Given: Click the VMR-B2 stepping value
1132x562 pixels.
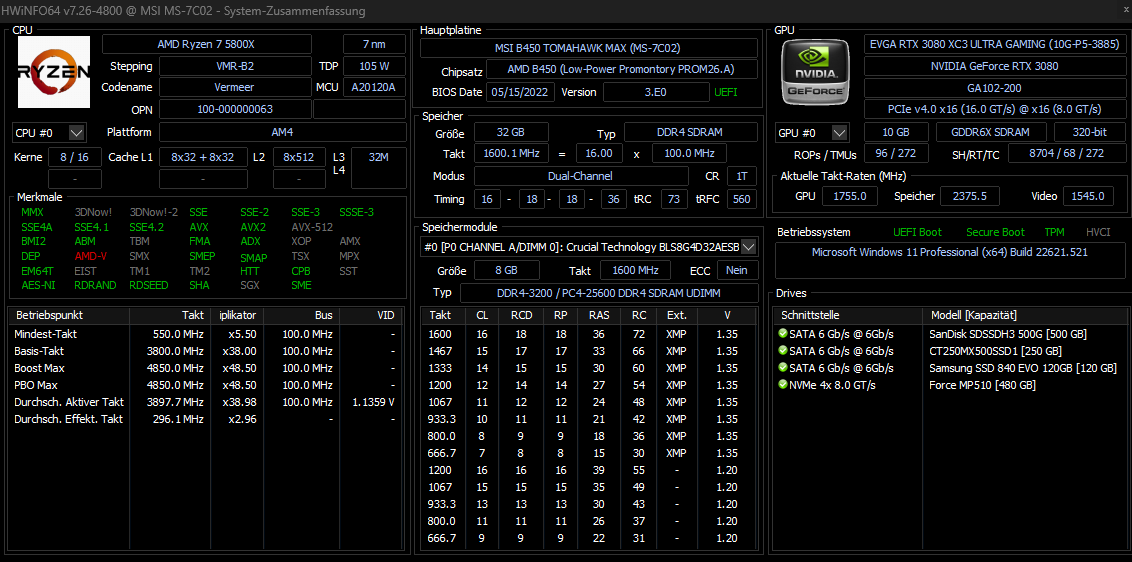Looking at the screenshot, I should click(235, 66).
